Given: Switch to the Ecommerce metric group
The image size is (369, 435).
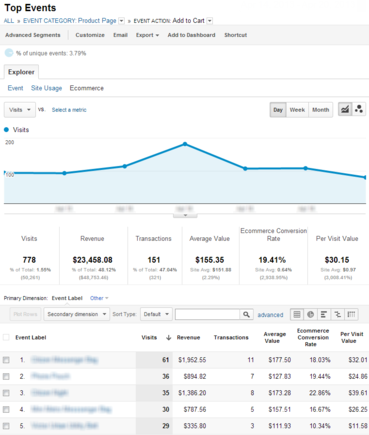Looking at the screenshot, I should [87, 88].
